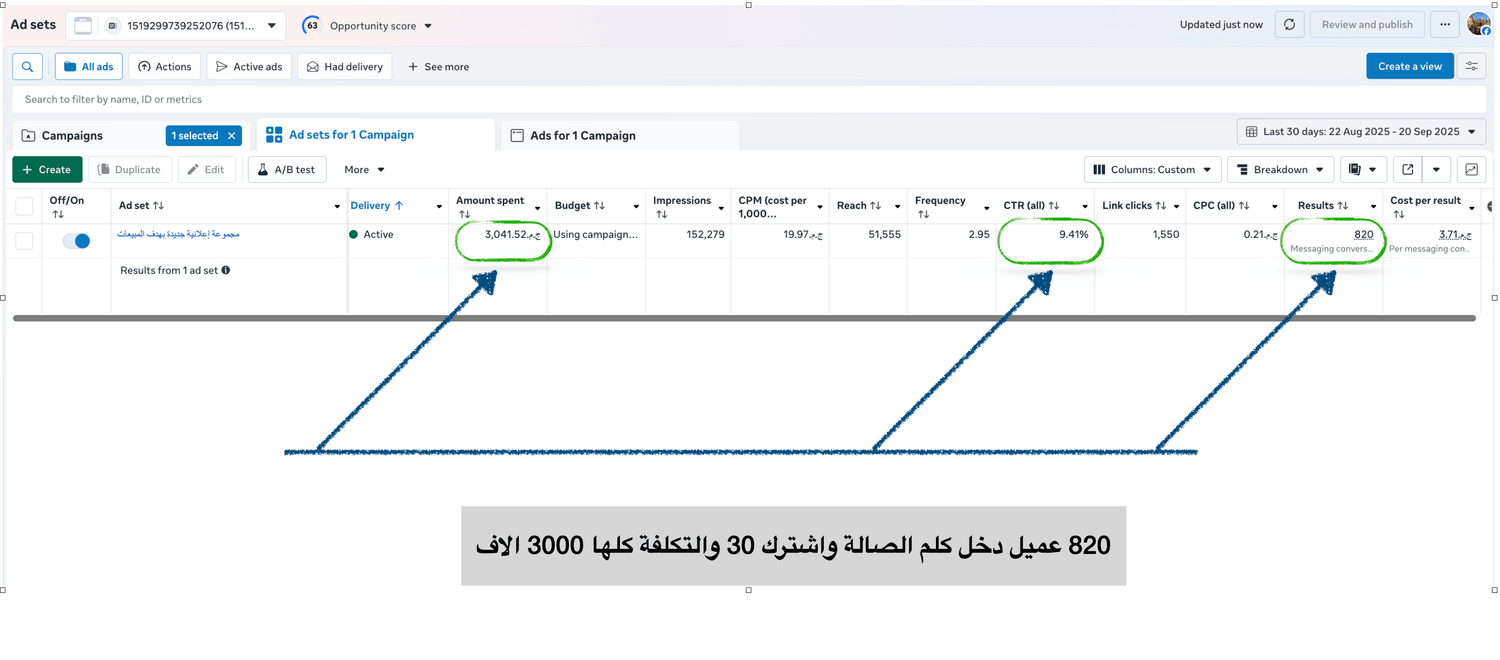
Task: Sort the Link clicks column
Action: 1161,206
